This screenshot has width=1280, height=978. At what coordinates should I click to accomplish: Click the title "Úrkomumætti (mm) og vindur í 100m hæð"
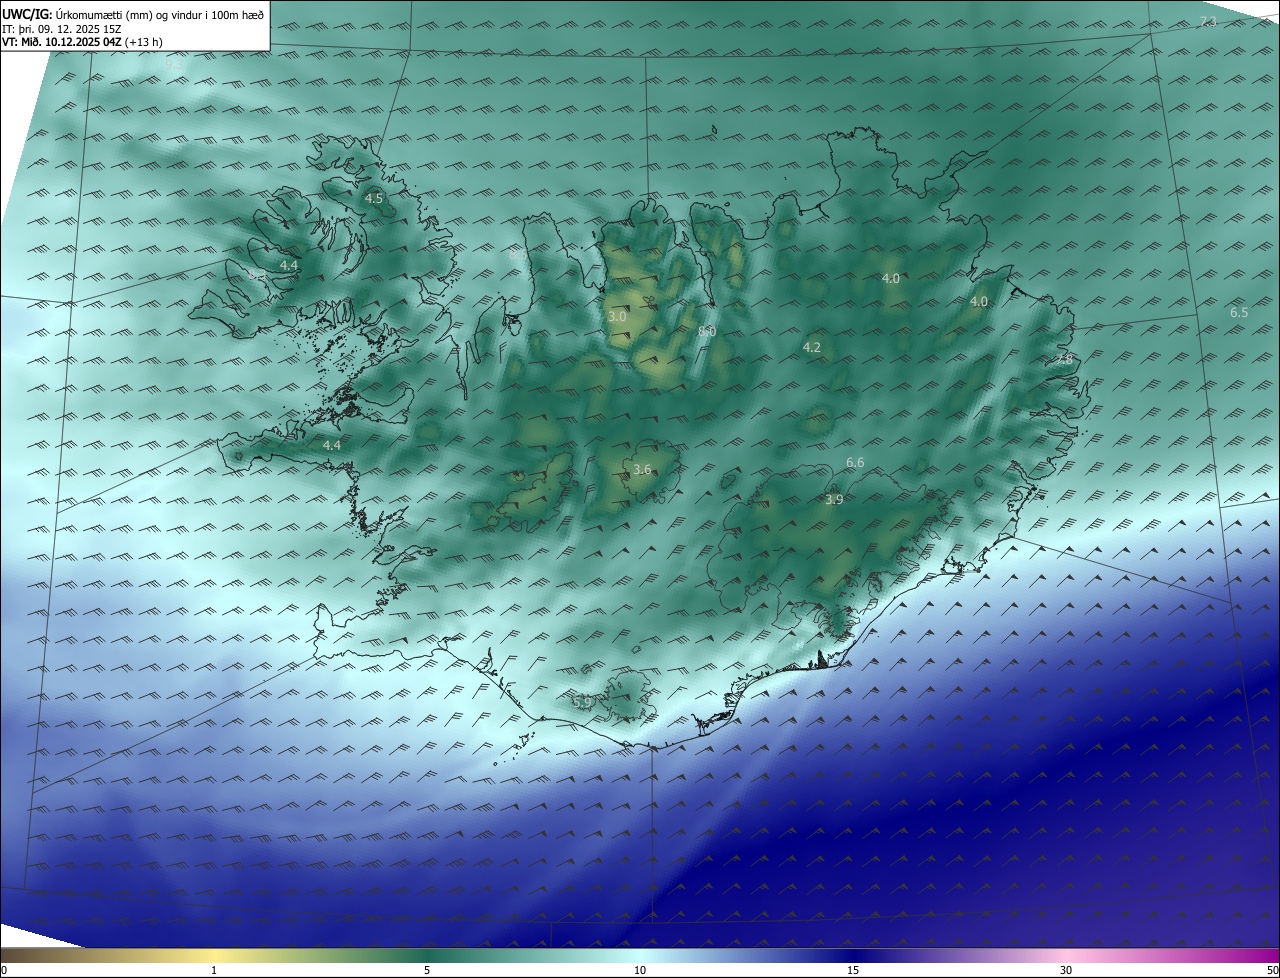159,14
